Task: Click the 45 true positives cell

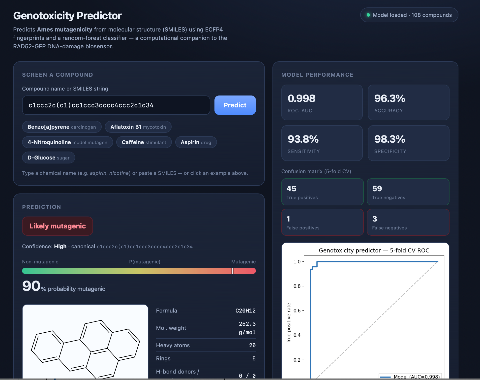Action: click(x=322, y=192)
